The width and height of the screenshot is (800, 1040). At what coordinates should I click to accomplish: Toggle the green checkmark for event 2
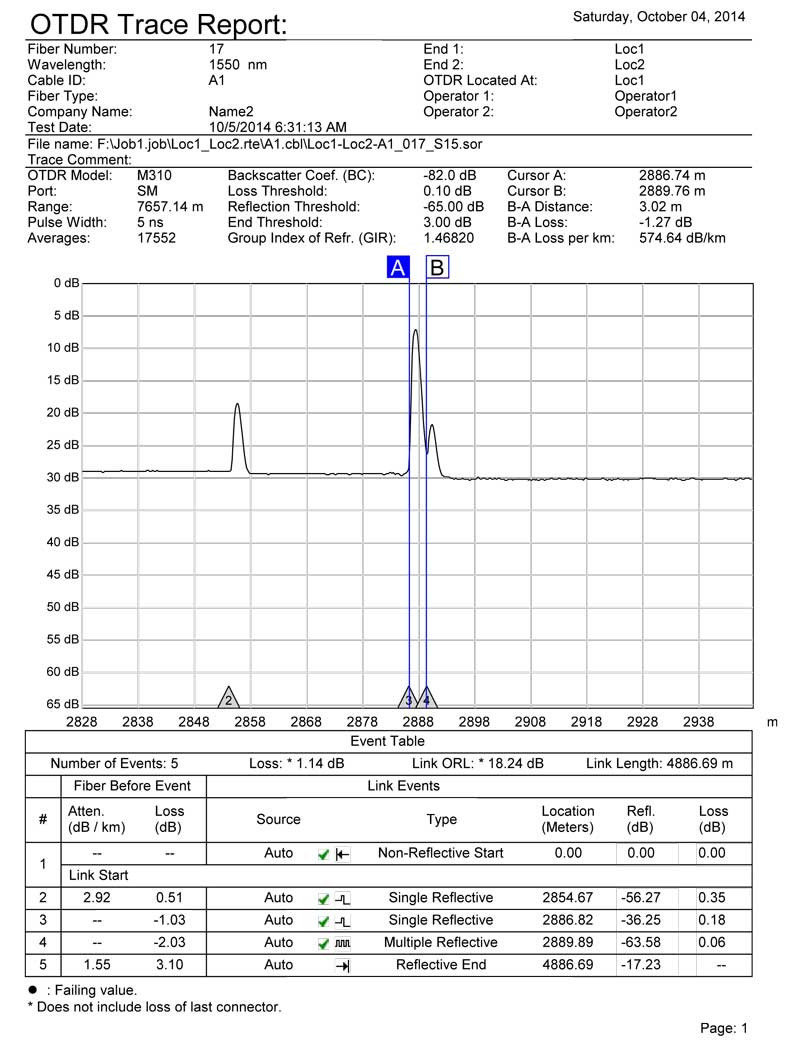[324, 898]
